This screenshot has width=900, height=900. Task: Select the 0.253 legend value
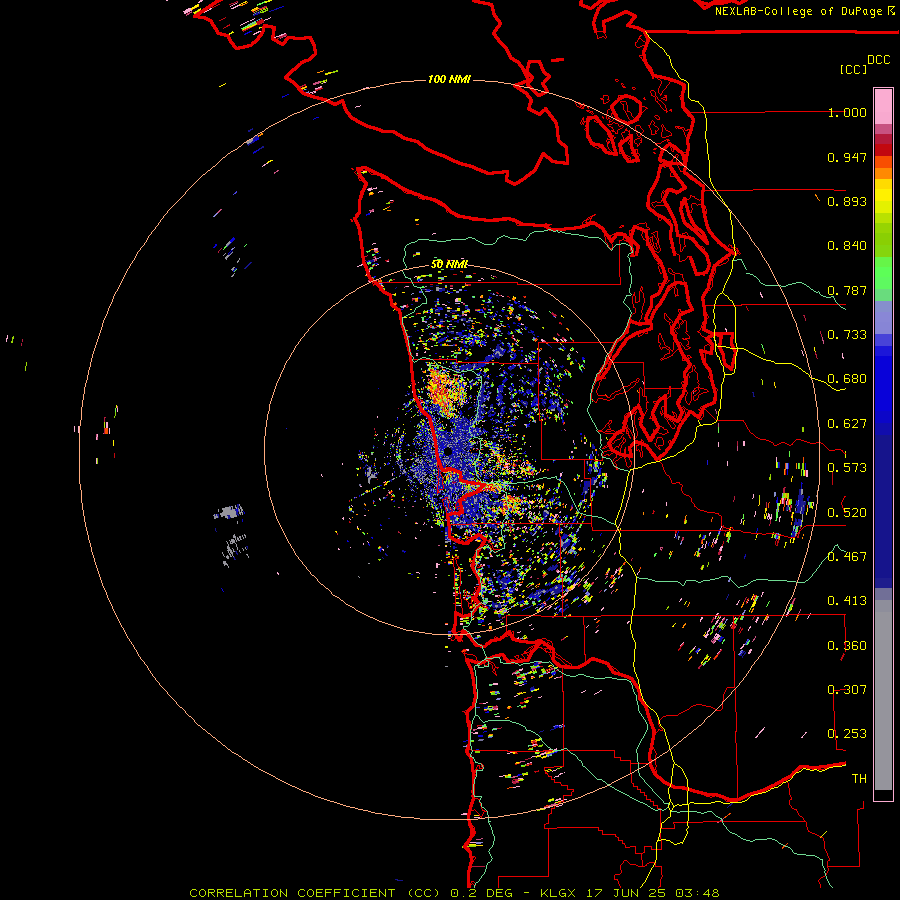(847, 734)
